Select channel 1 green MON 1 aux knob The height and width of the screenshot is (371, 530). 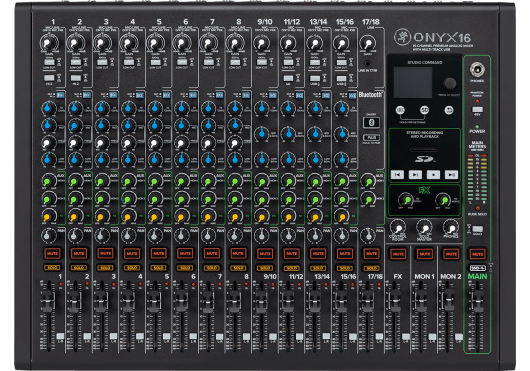point(49,181)
